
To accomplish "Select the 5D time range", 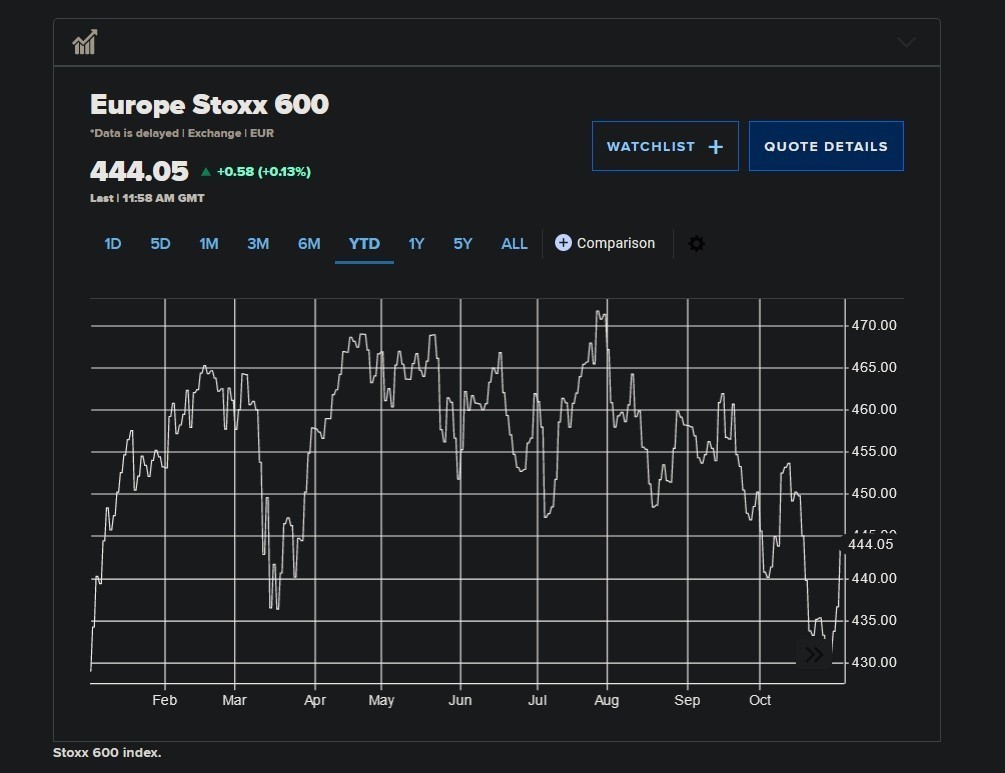I will pyautogui.click(x=160, y=244).
